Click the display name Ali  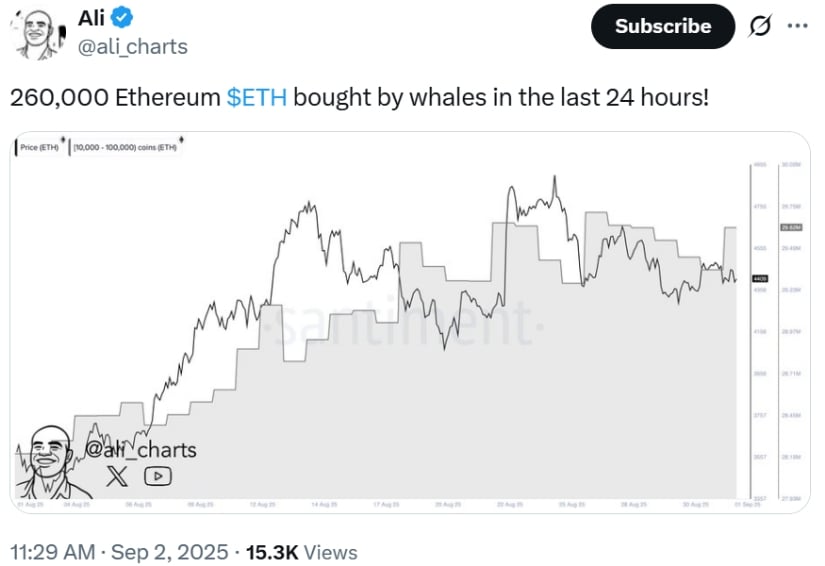click(92, 18)
